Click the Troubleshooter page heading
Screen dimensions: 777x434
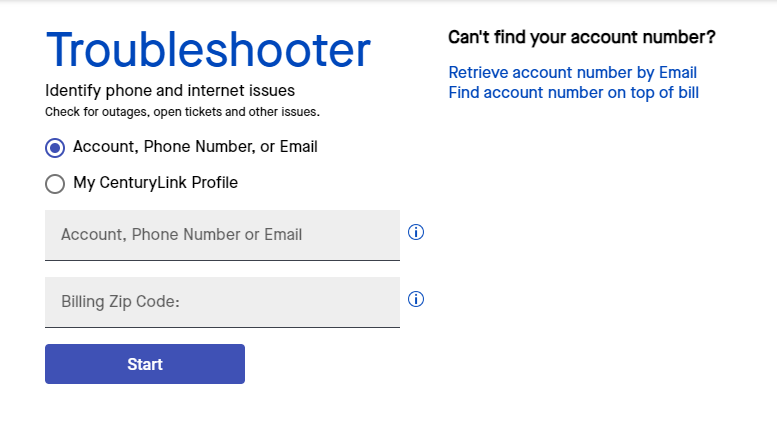[208, 50]
